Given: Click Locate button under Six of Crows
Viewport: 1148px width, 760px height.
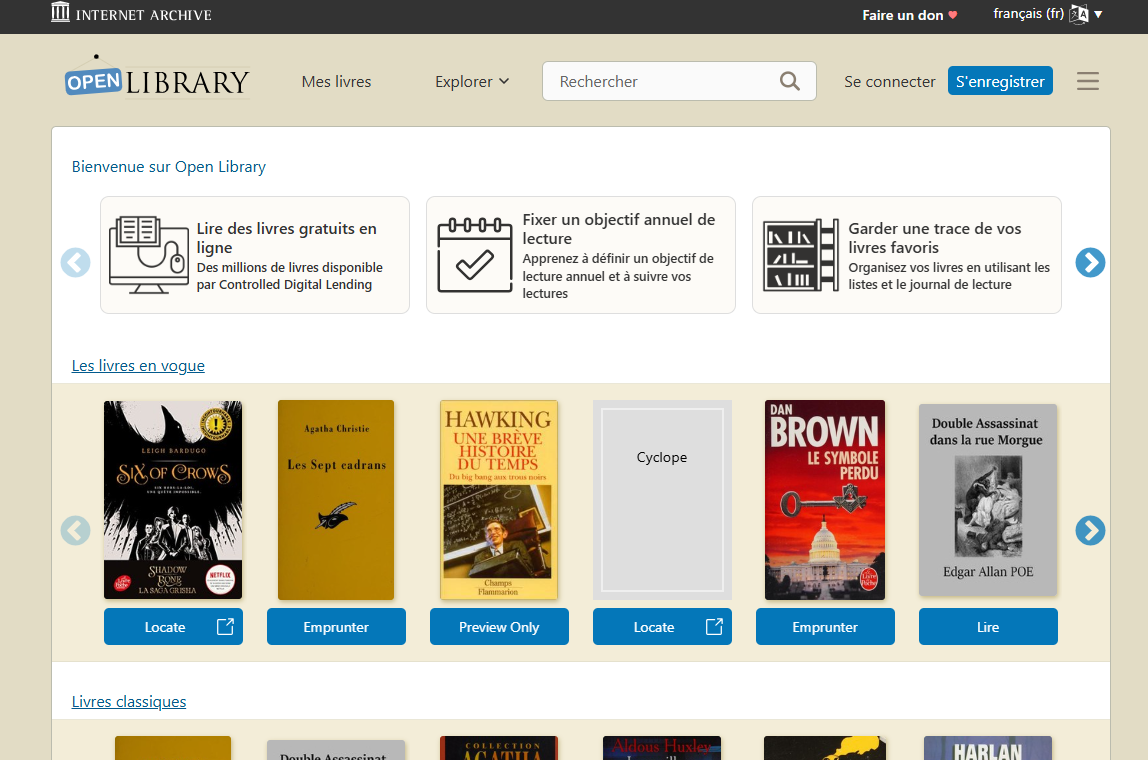Looking at the screenshot, I should tap(173, 627).
